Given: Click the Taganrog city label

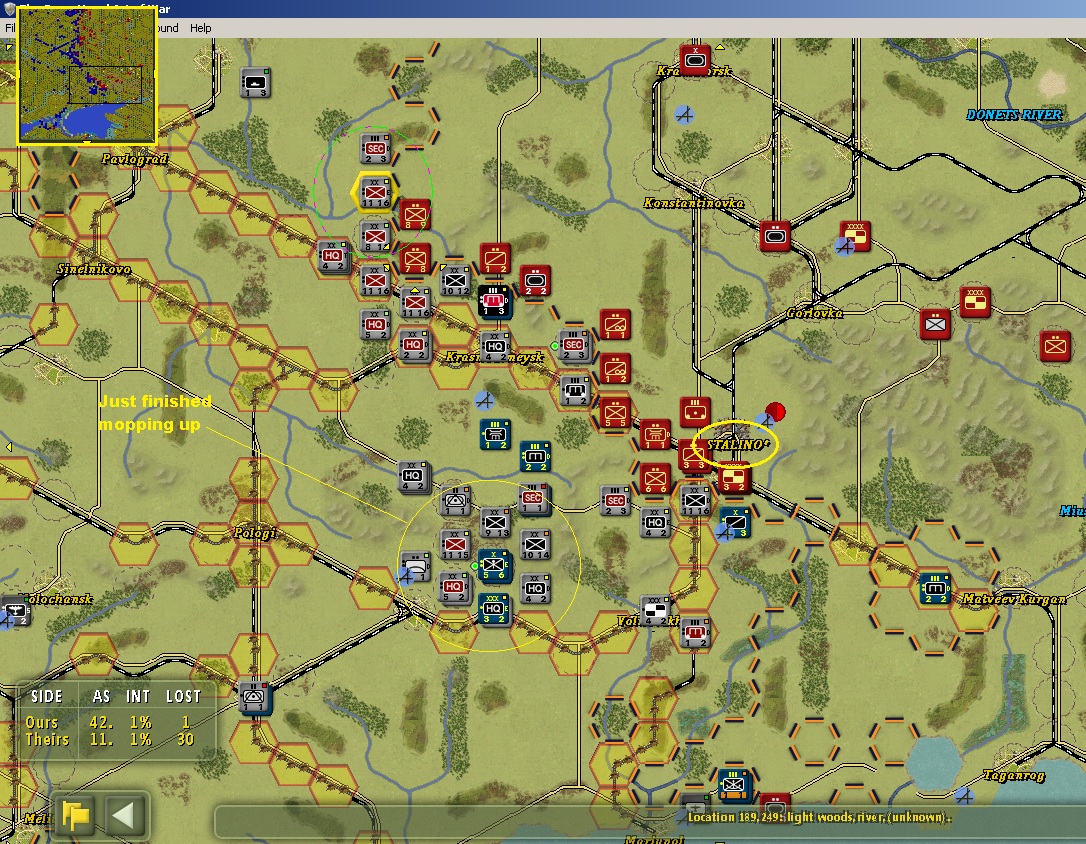Looking at the screenshot, I should click(x=1013, y=775).
